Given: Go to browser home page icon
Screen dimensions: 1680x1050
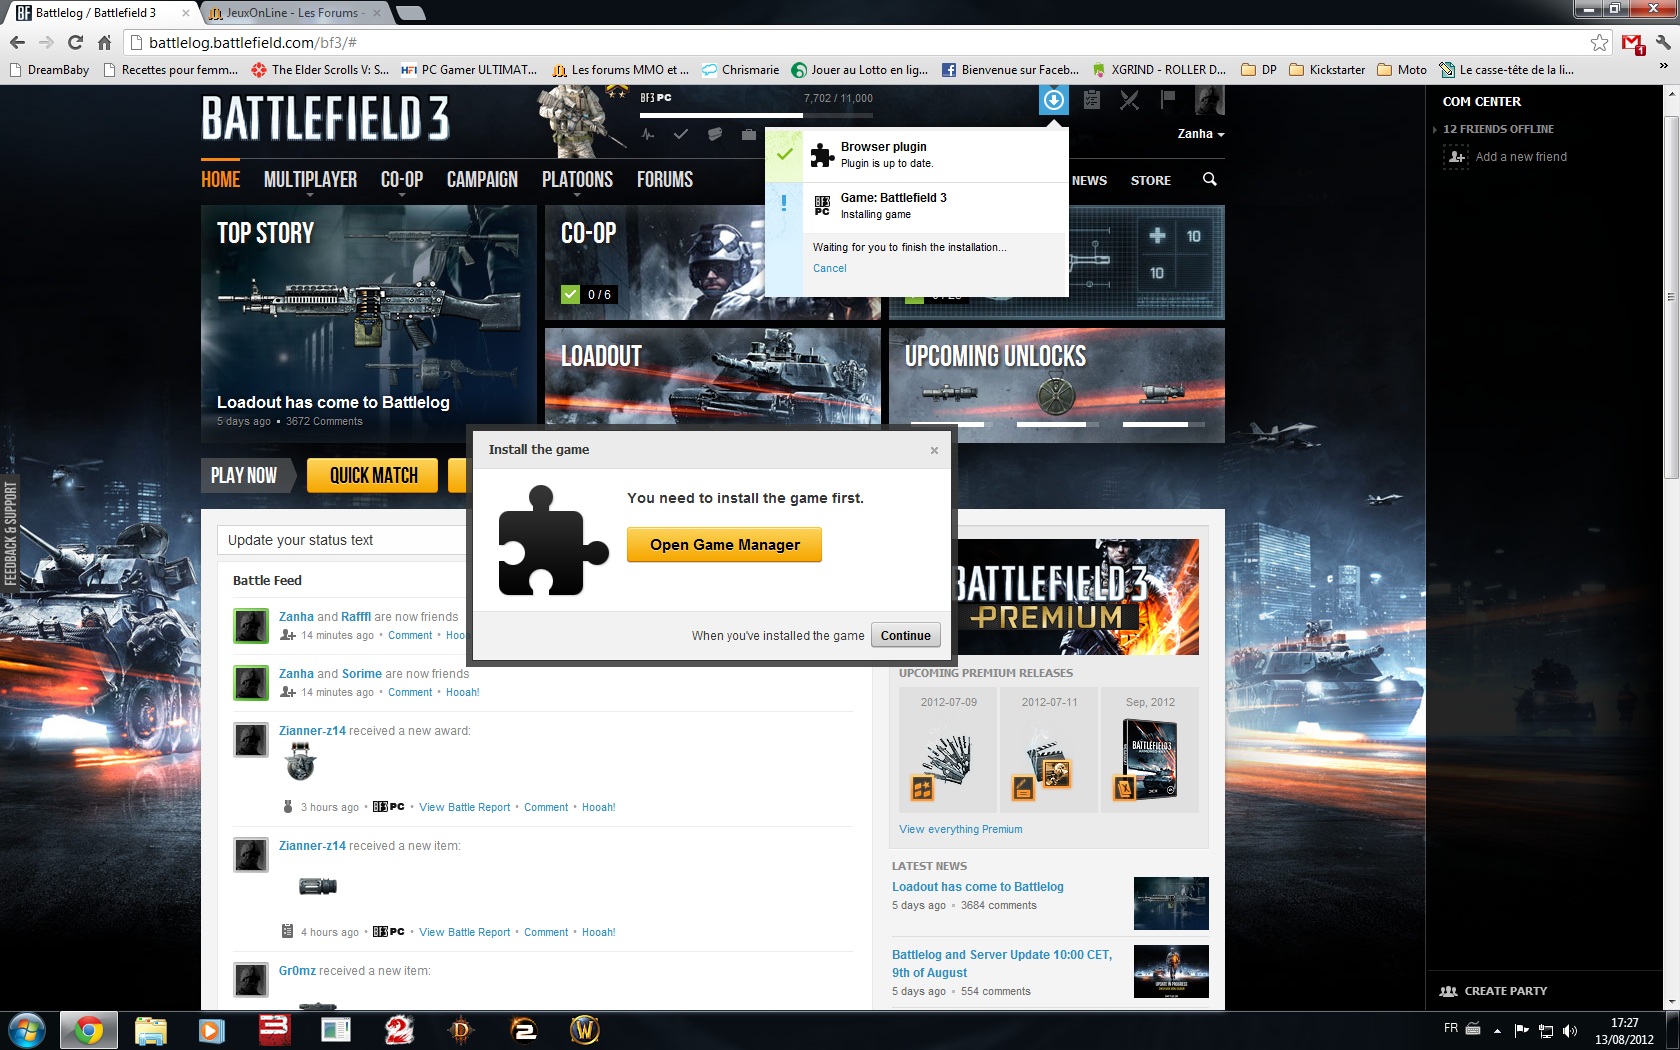Looking at the screenshot, I should pos(104,42).
